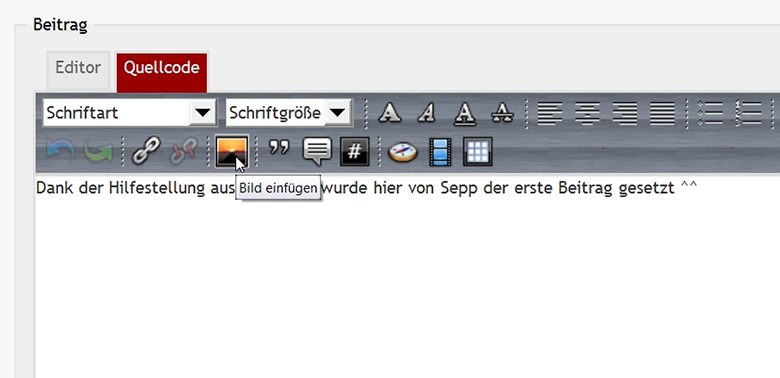Insert a table with grid icon
This screenshot has width=780, height=378.
click(x=478, y=151)
